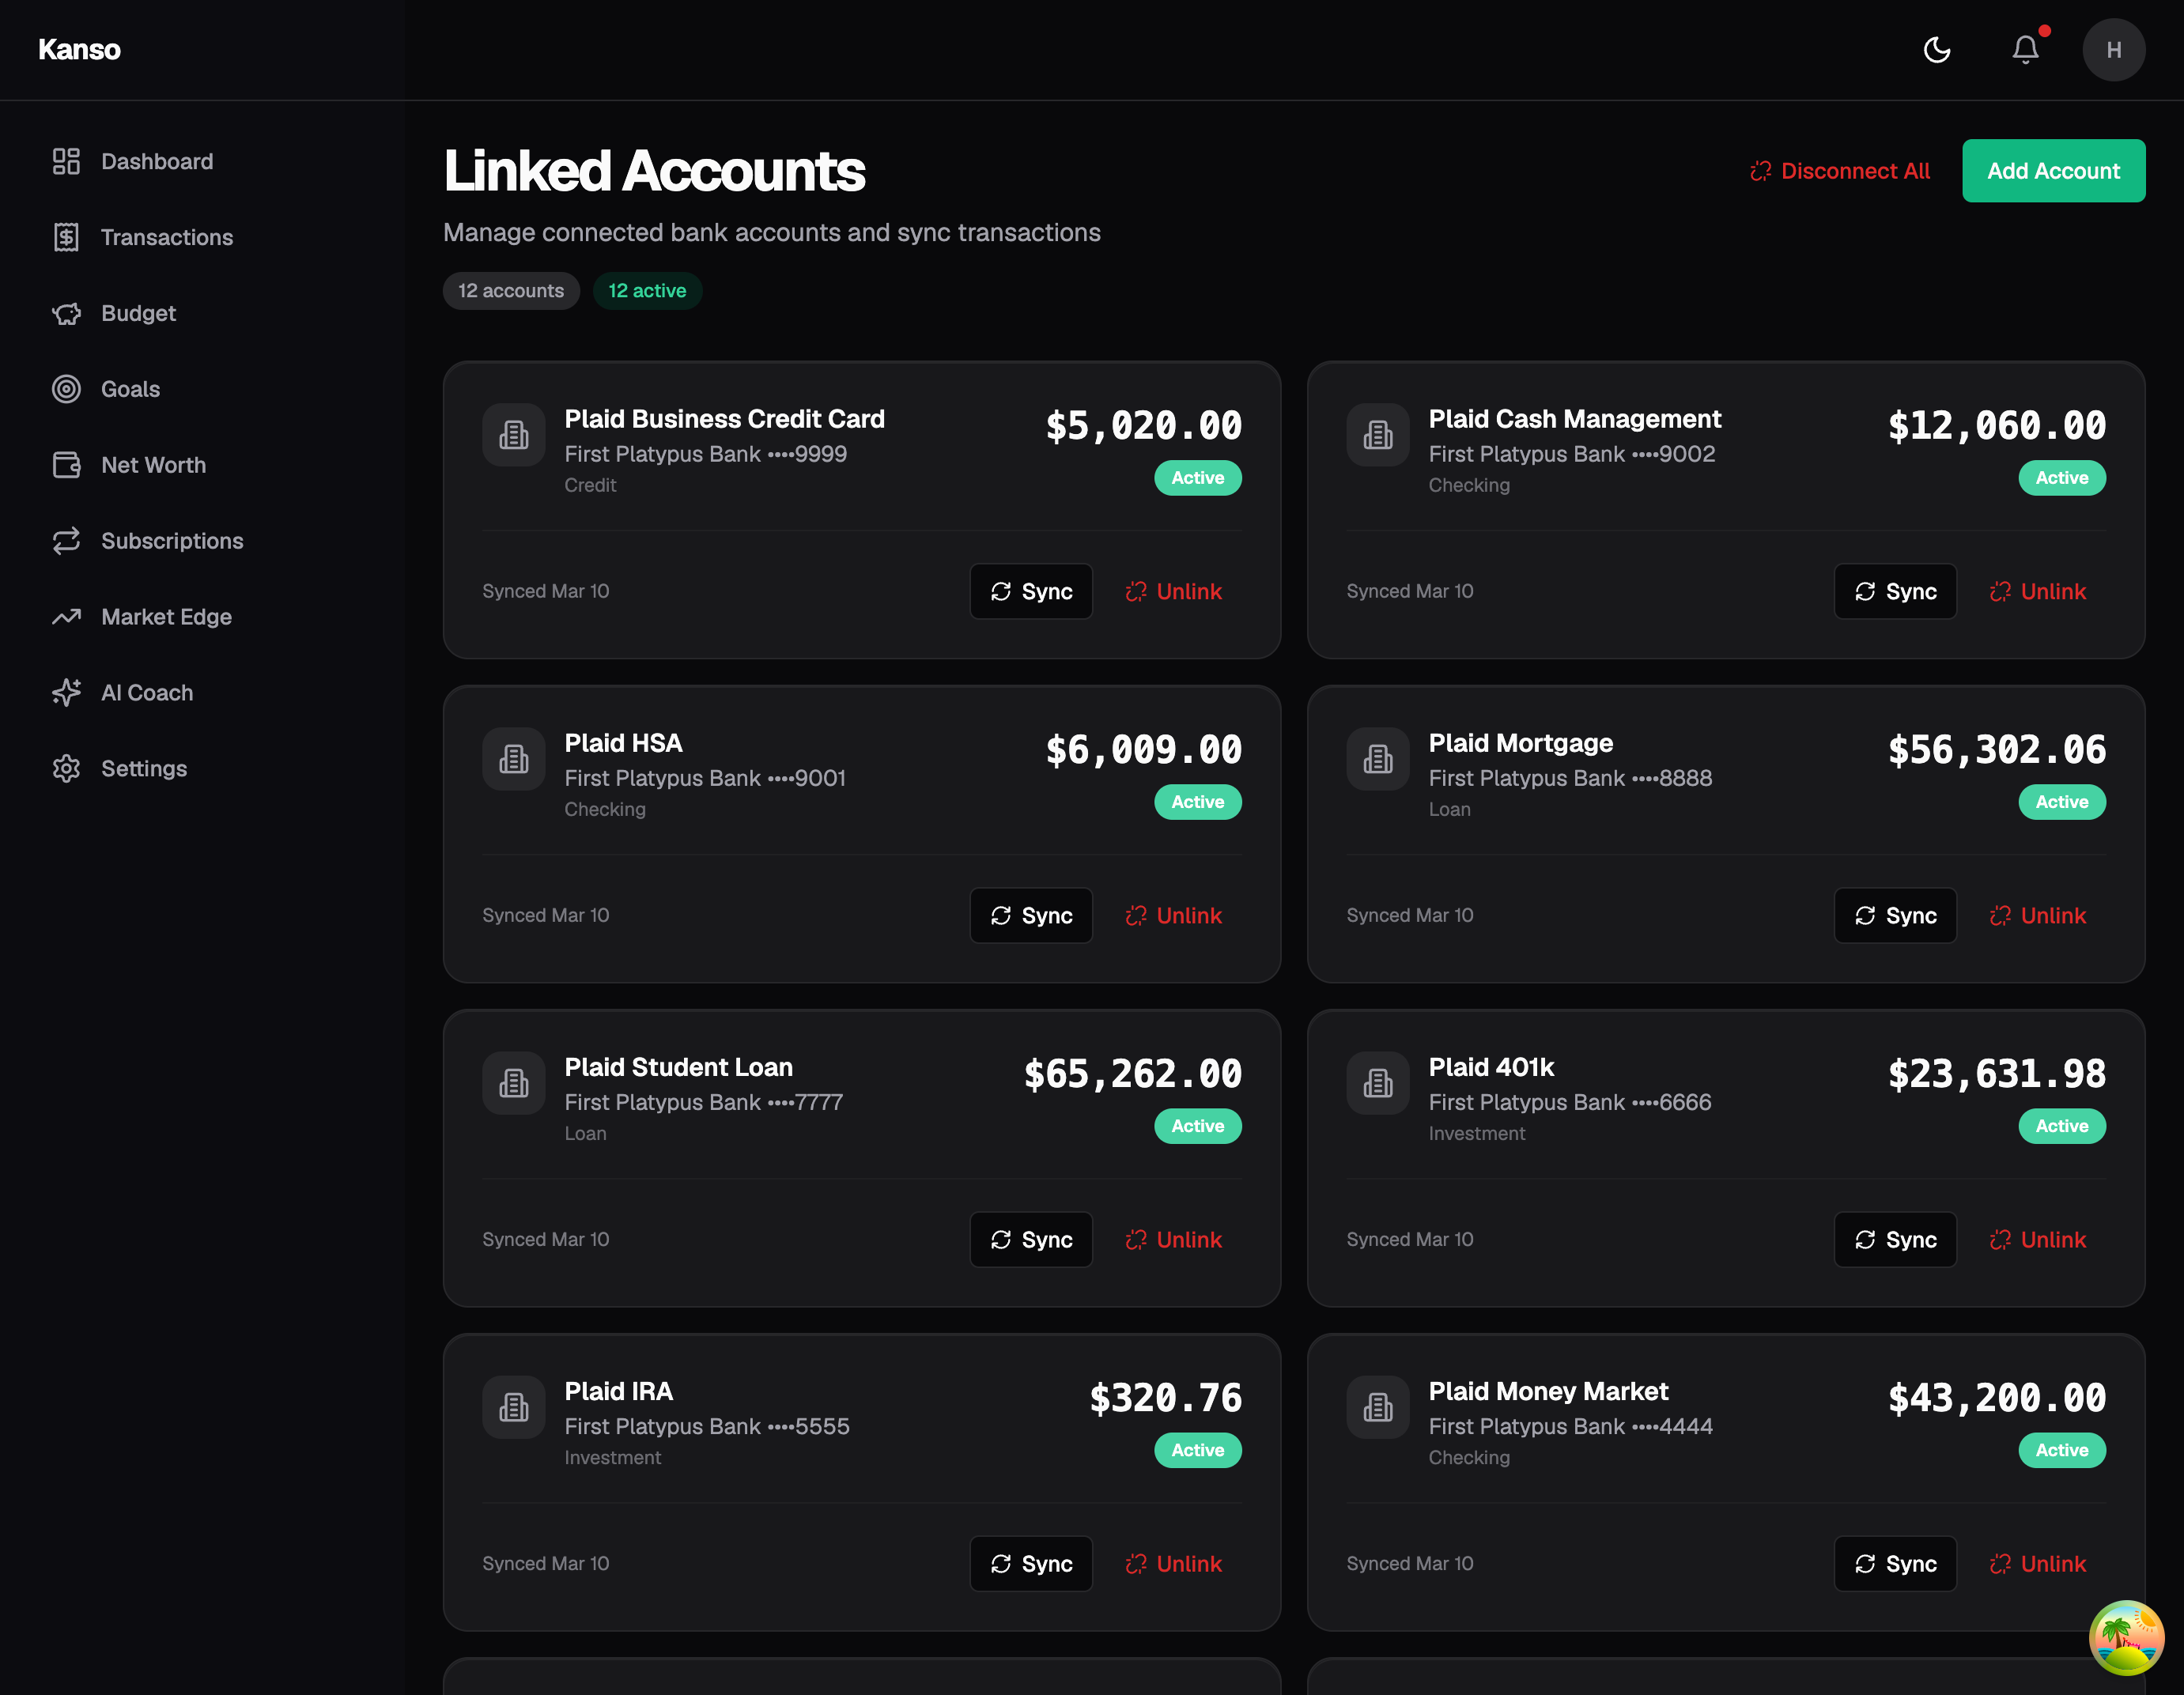Image resolution: width=2184 pixels, height=1695 pixels.
Task: Open the Dashboard grid icon
Action: [66, 161]
